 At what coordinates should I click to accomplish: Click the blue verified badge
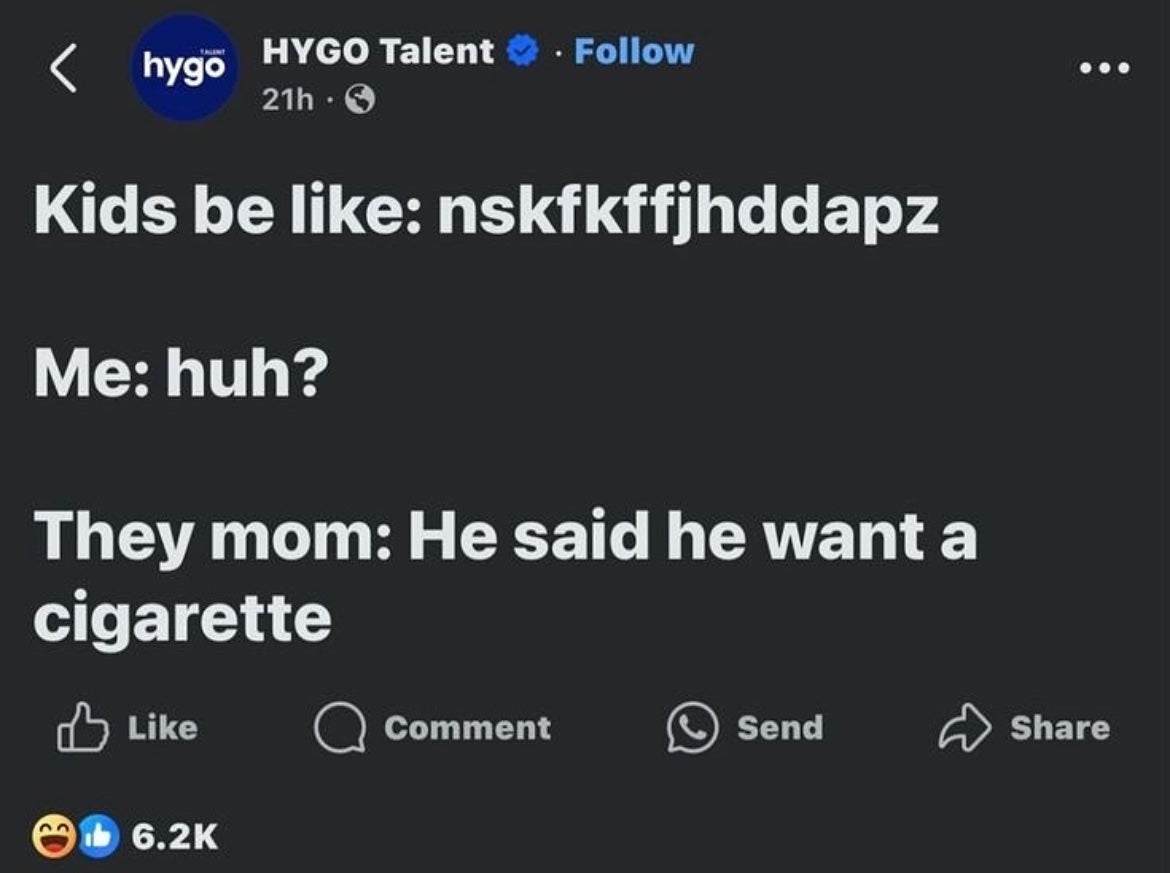tap(523, 51)
